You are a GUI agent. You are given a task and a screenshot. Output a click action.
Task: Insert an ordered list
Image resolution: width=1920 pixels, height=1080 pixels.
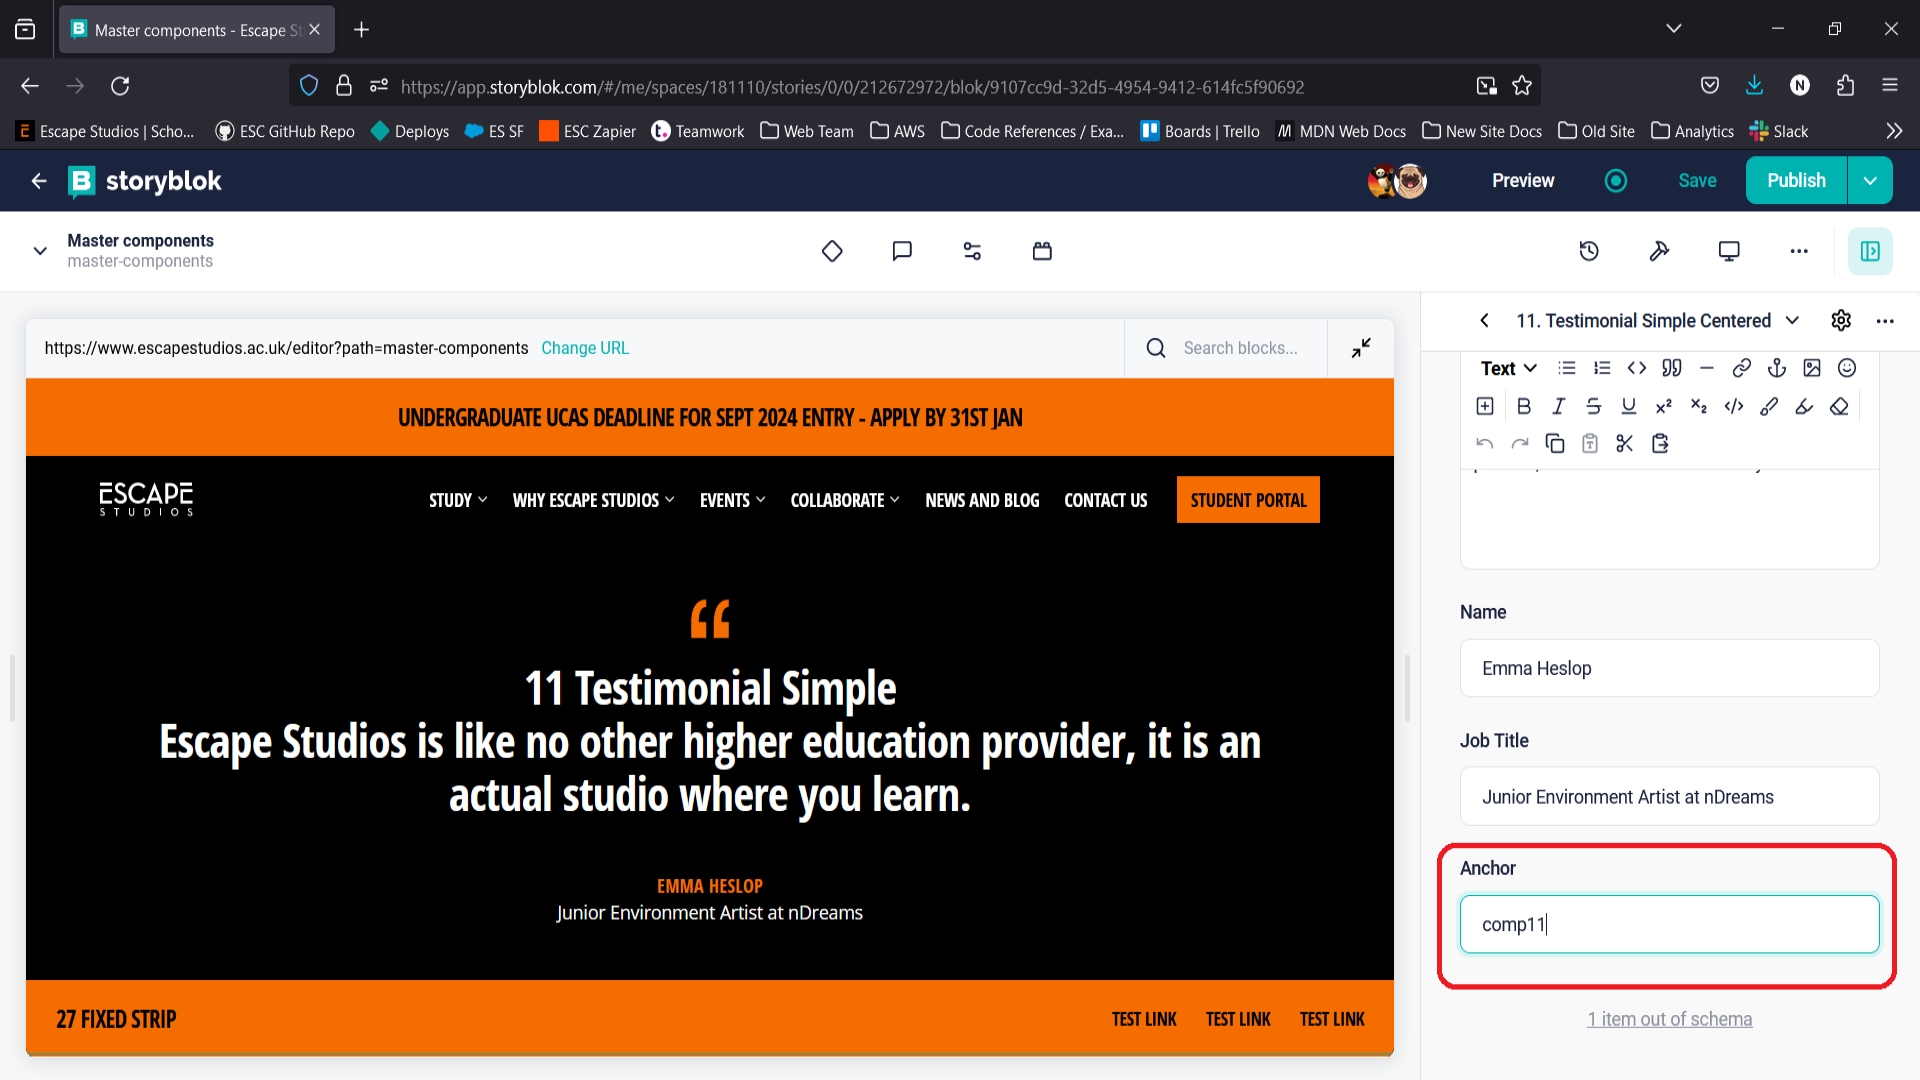coord(1602,368)
